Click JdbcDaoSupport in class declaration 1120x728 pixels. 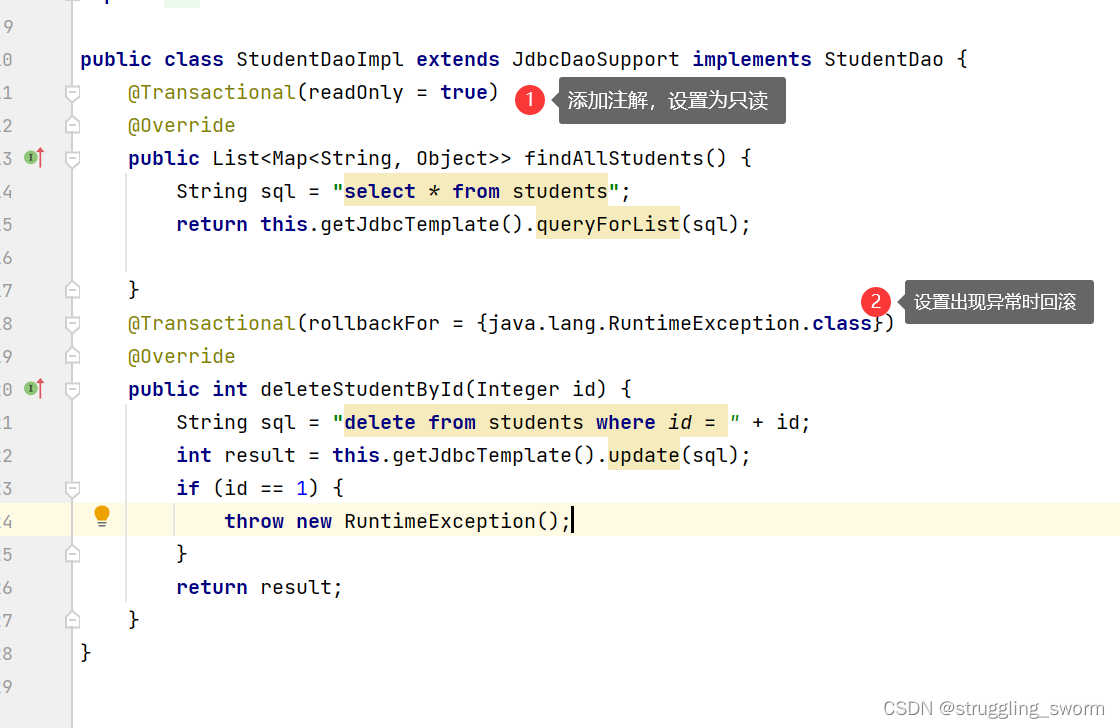(596, 59)
